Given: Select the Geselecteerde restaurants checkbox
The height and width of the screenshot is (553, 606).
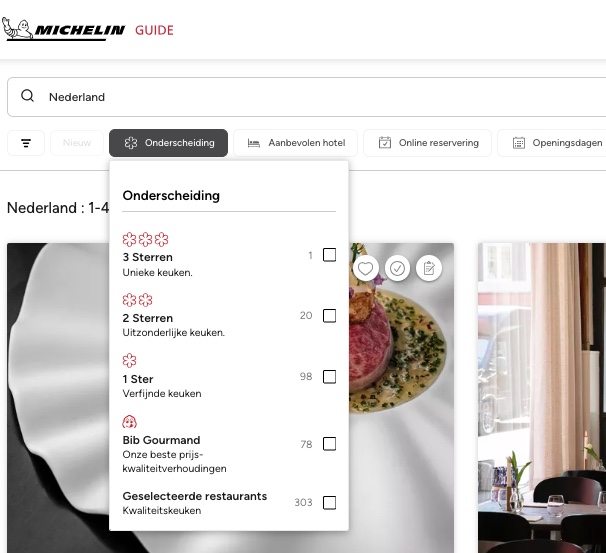Looking at the screenshot, I should [329, 503].
